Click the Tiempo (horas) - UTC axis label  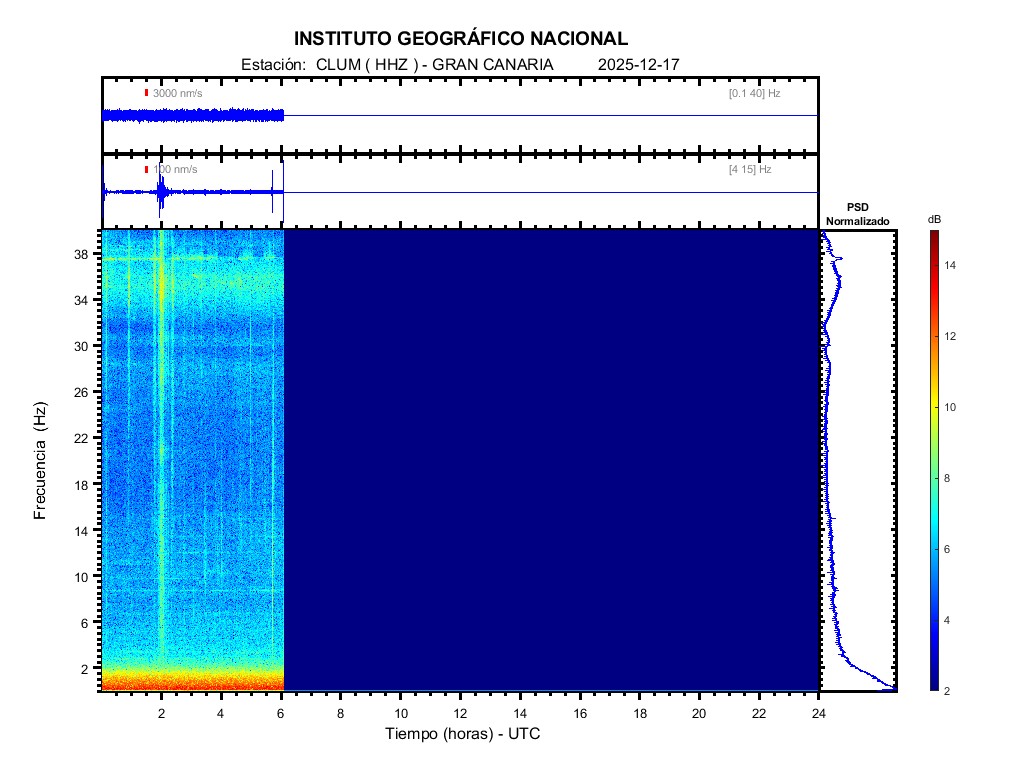(463, 735)
